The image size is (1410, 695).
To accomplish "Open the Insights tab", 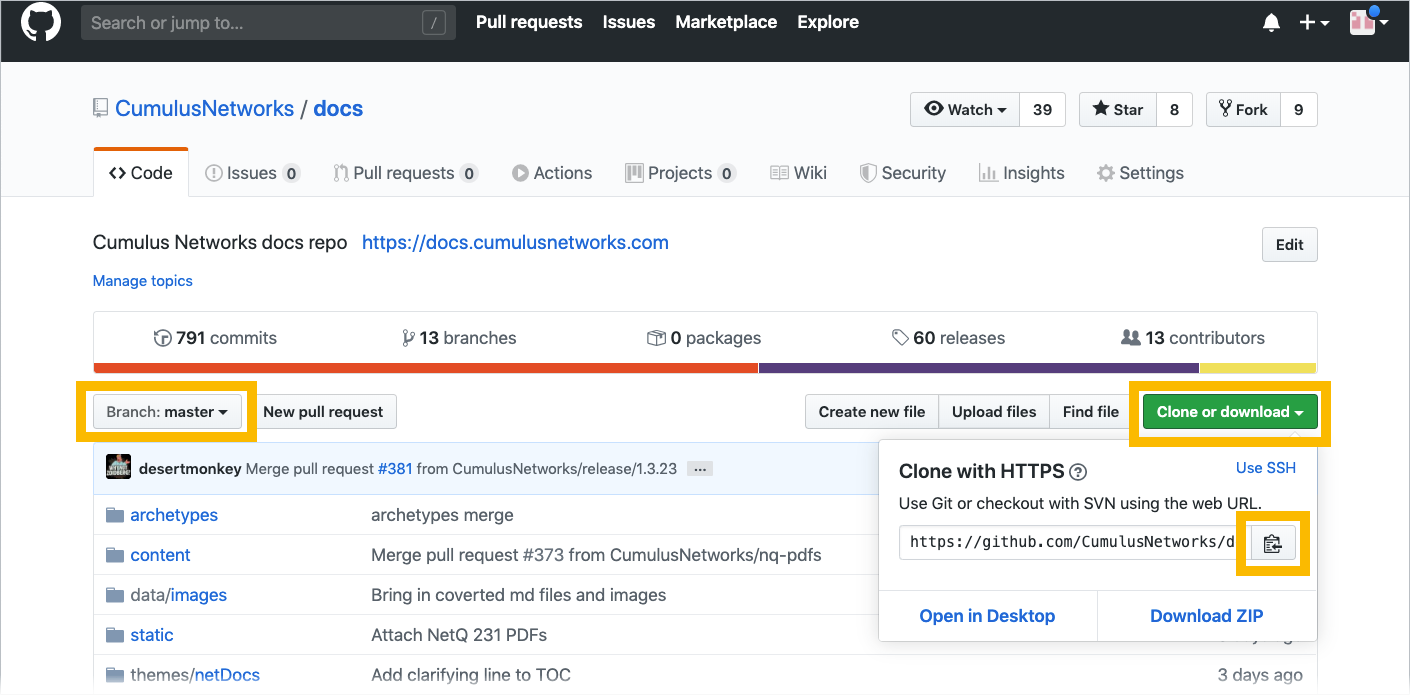I will pyautogui.click(x=1021, y=173).
